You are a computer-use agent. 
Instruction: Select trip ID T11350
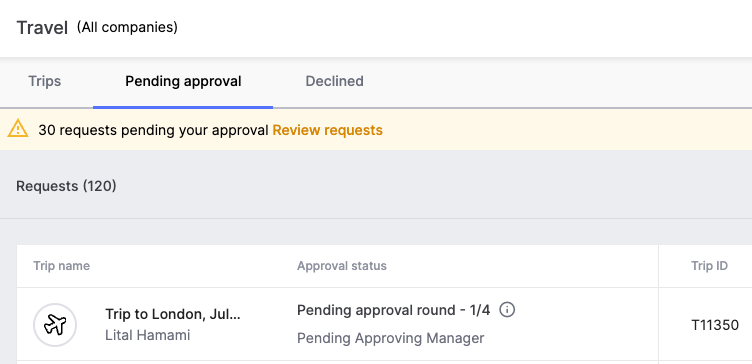point(715,325)
